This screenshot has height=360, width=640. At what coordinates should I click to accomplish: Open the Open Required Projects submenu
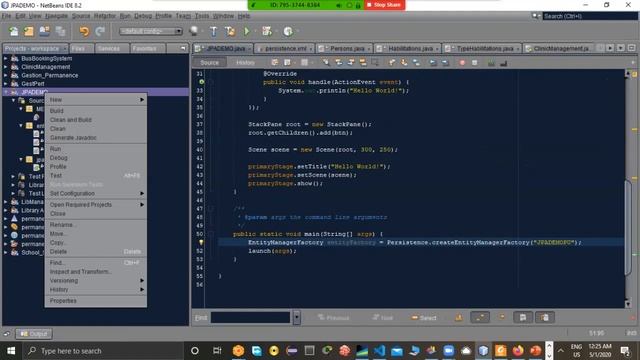(96, 204)
